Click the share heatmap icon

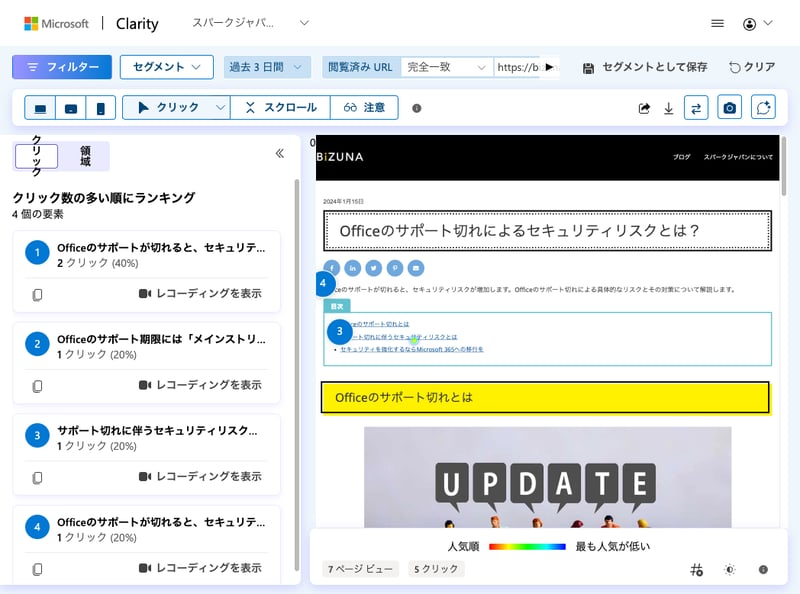(644, 108)
